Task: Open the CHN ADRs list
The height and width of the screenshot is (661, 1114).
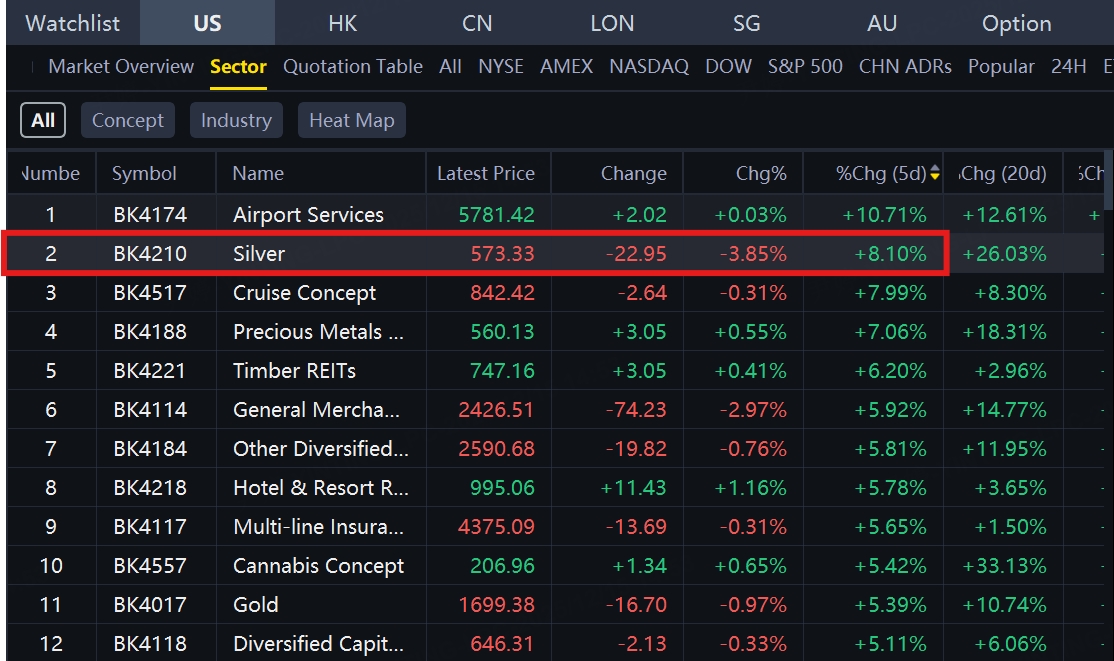Action: coord(904,67)
